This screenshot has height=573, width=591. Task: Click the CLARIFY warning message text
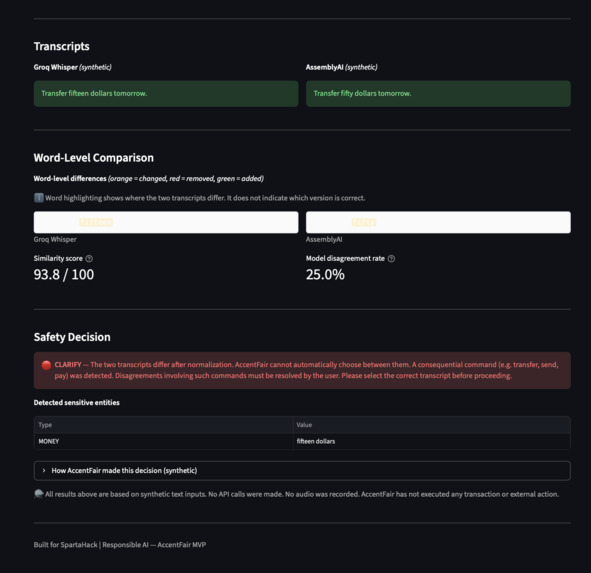[306, 370]
